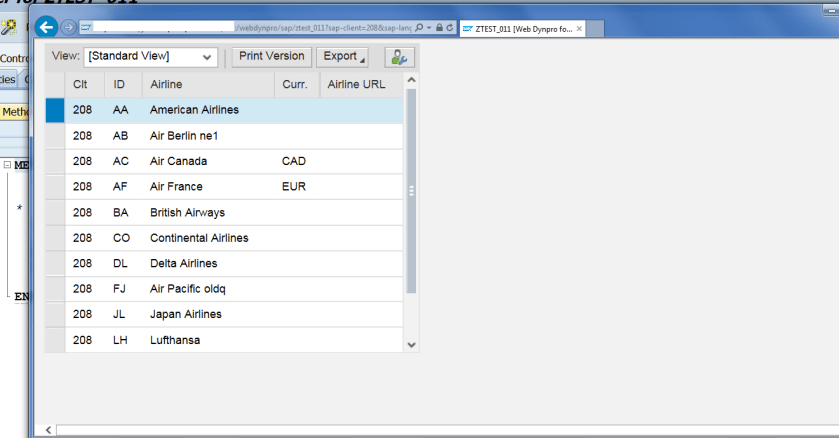The width and height of the screenshot is (839, 438).
Task: Click the 'Japan Airlines' cell
Action: pyautogui.click(x=209, y=314)
